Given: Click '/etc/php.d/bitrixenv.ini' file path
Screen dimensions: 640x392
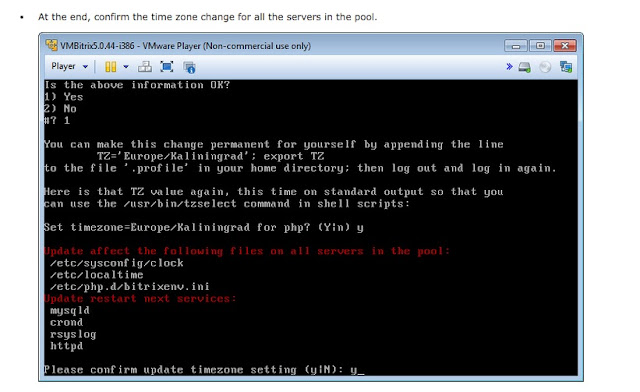Looking at the screenshot, I should [x=130, y=286].
